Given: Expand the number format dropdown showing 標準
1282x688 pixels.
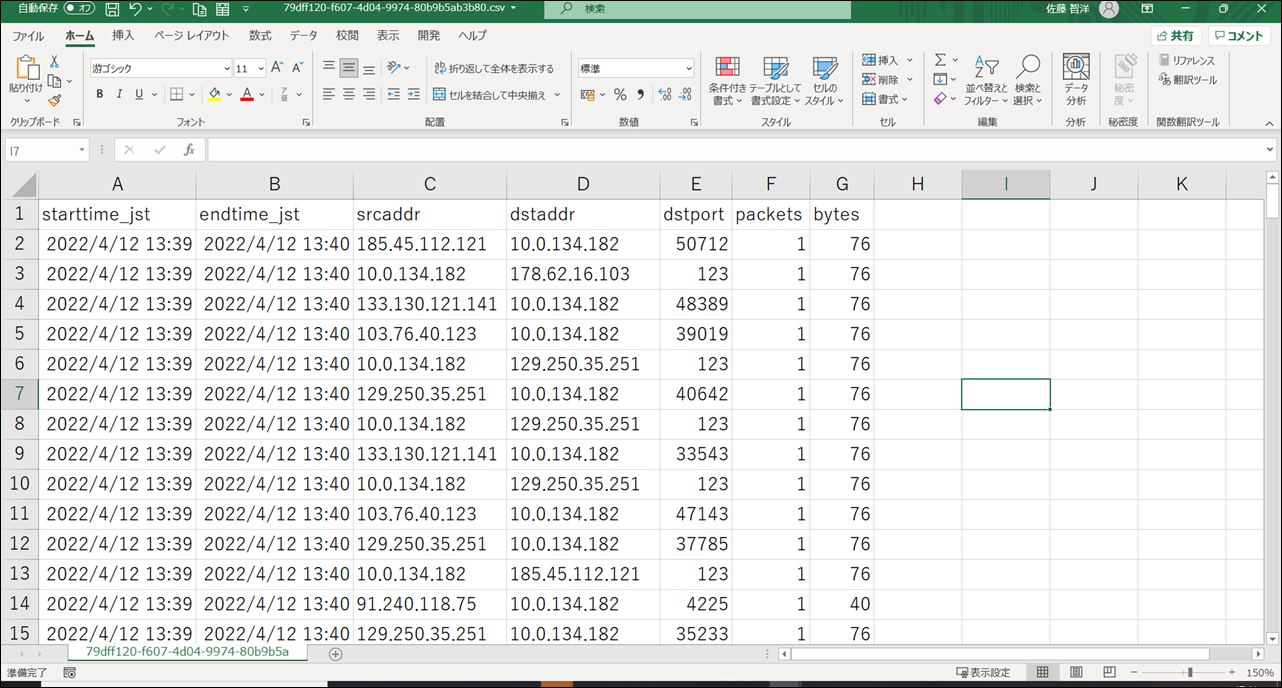Looking at the screenshot, I should pos(688,69).
